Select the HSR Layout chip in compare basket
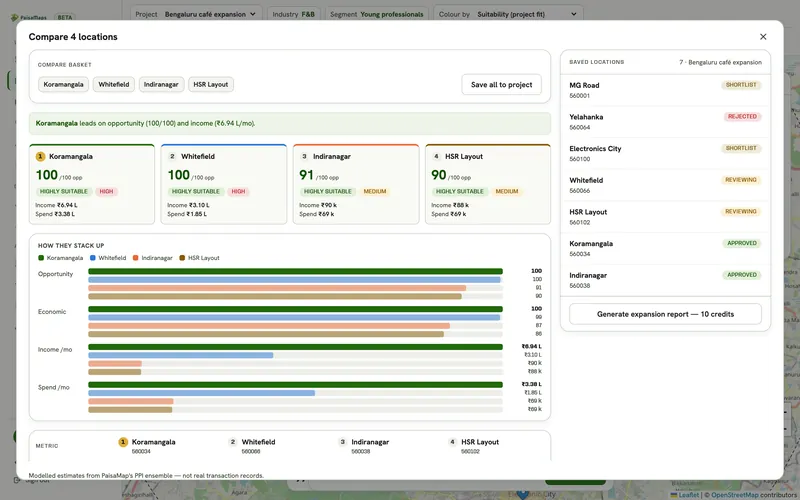 (x=211, y=85)
